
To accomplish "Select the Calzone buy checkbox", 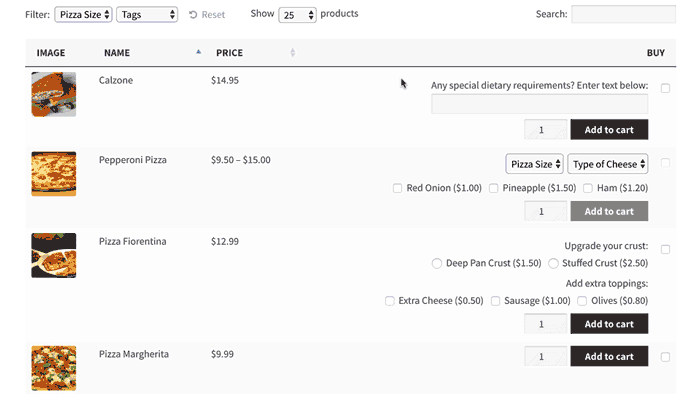I will (665, 88).
